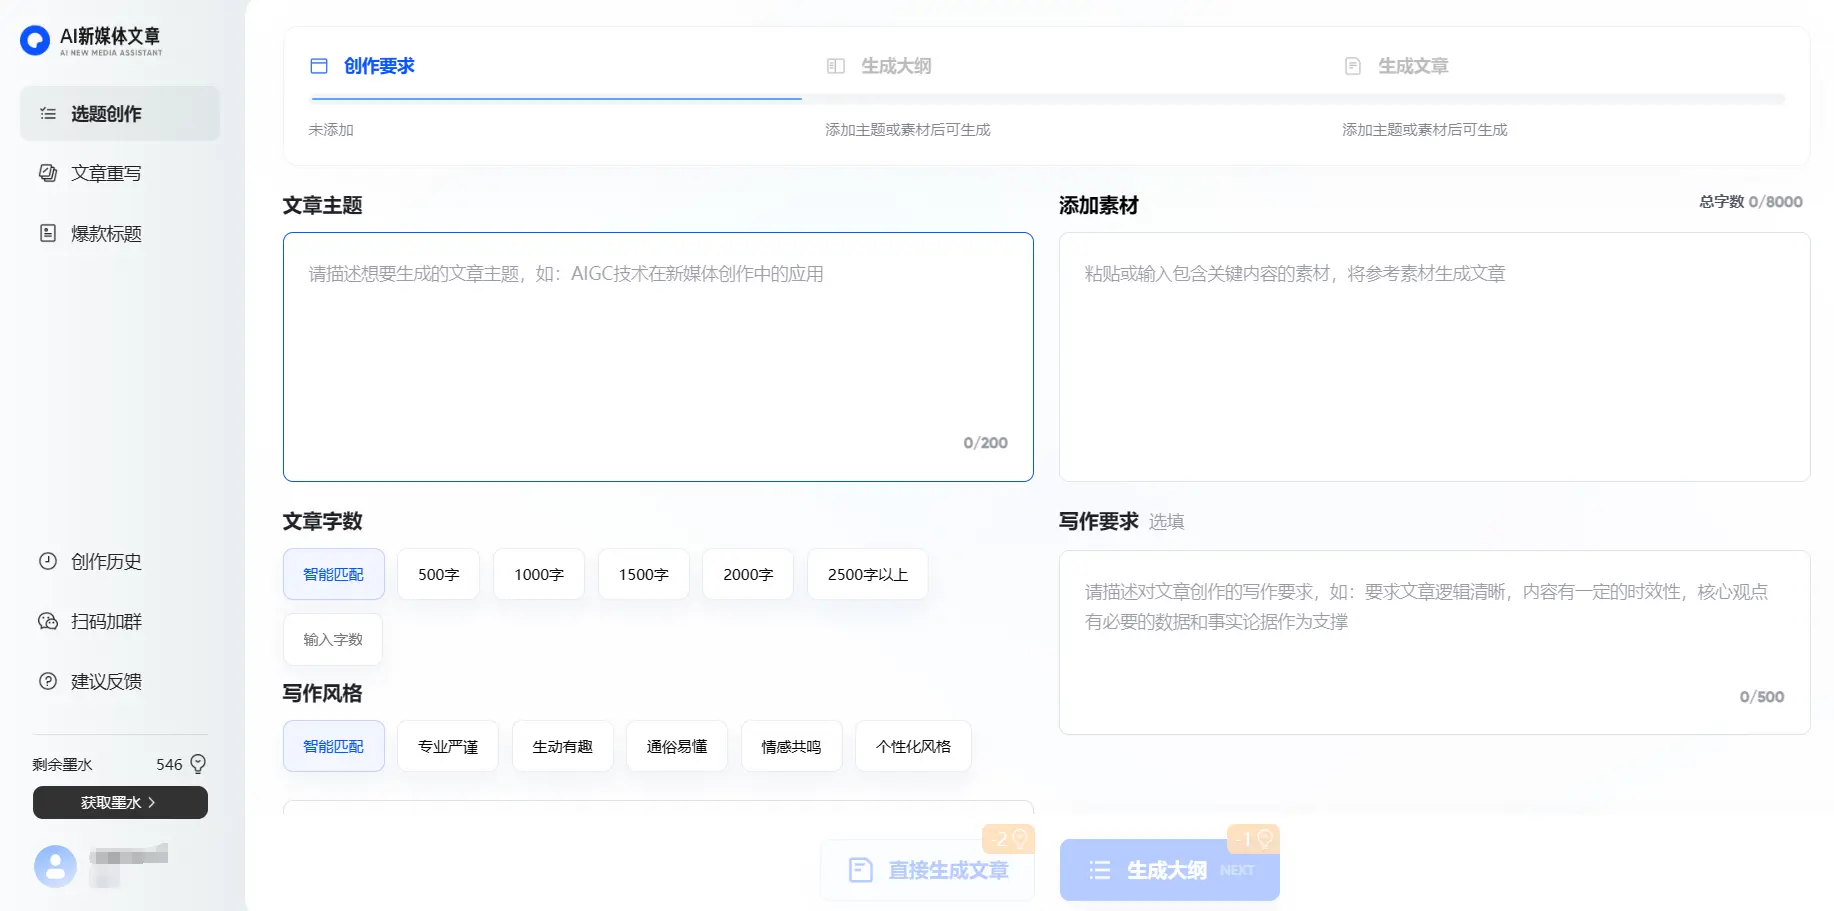Select the 500字 word count option
The image size is (1834, 911).
click(438, 574)
